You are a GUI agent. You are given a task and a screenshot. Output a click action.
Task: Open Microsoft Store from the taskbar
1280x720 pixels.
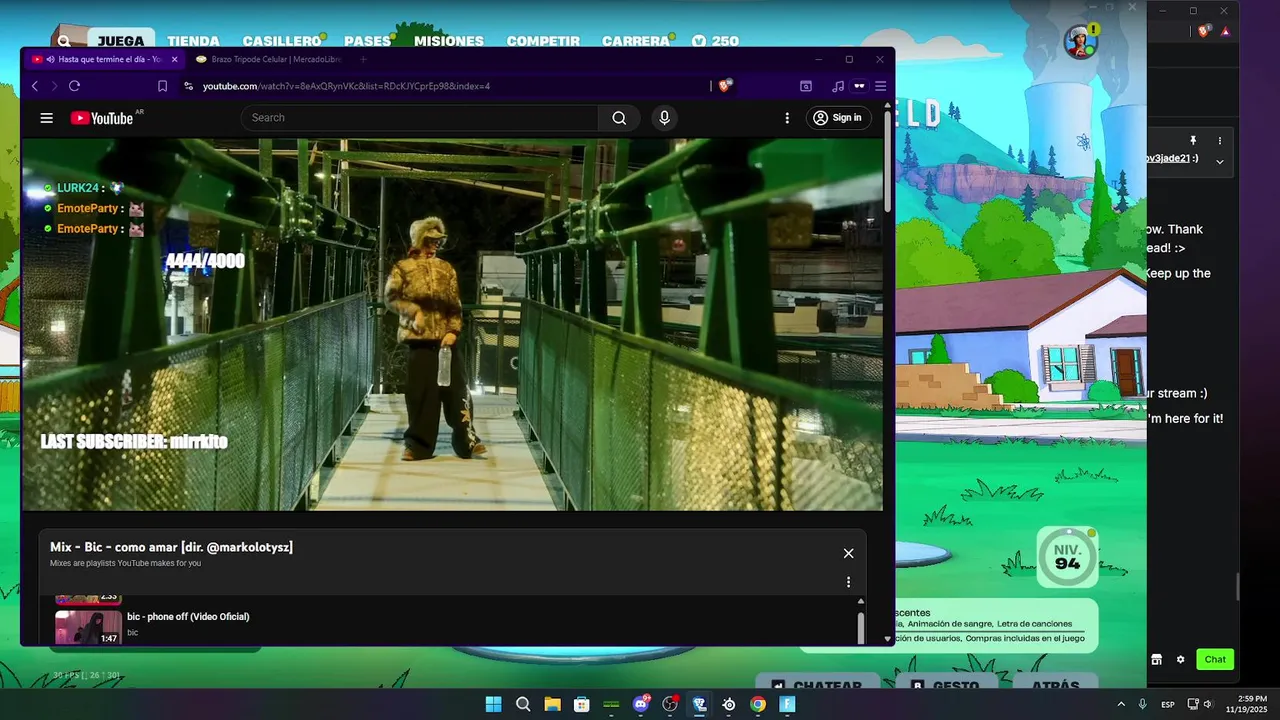tap(581, 704)
